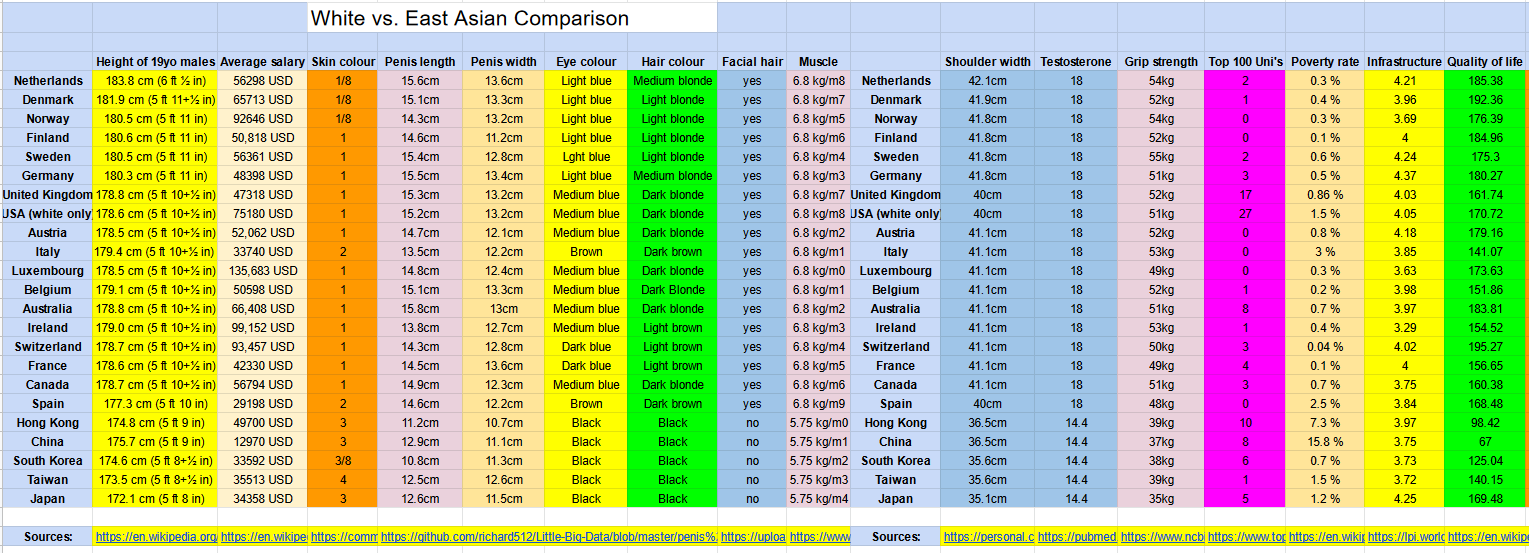Select Luxembourg's salary cell 135,683 USD
This screenshot has height=553, width=1529.
pyautogui.click(x=262, y=271)
